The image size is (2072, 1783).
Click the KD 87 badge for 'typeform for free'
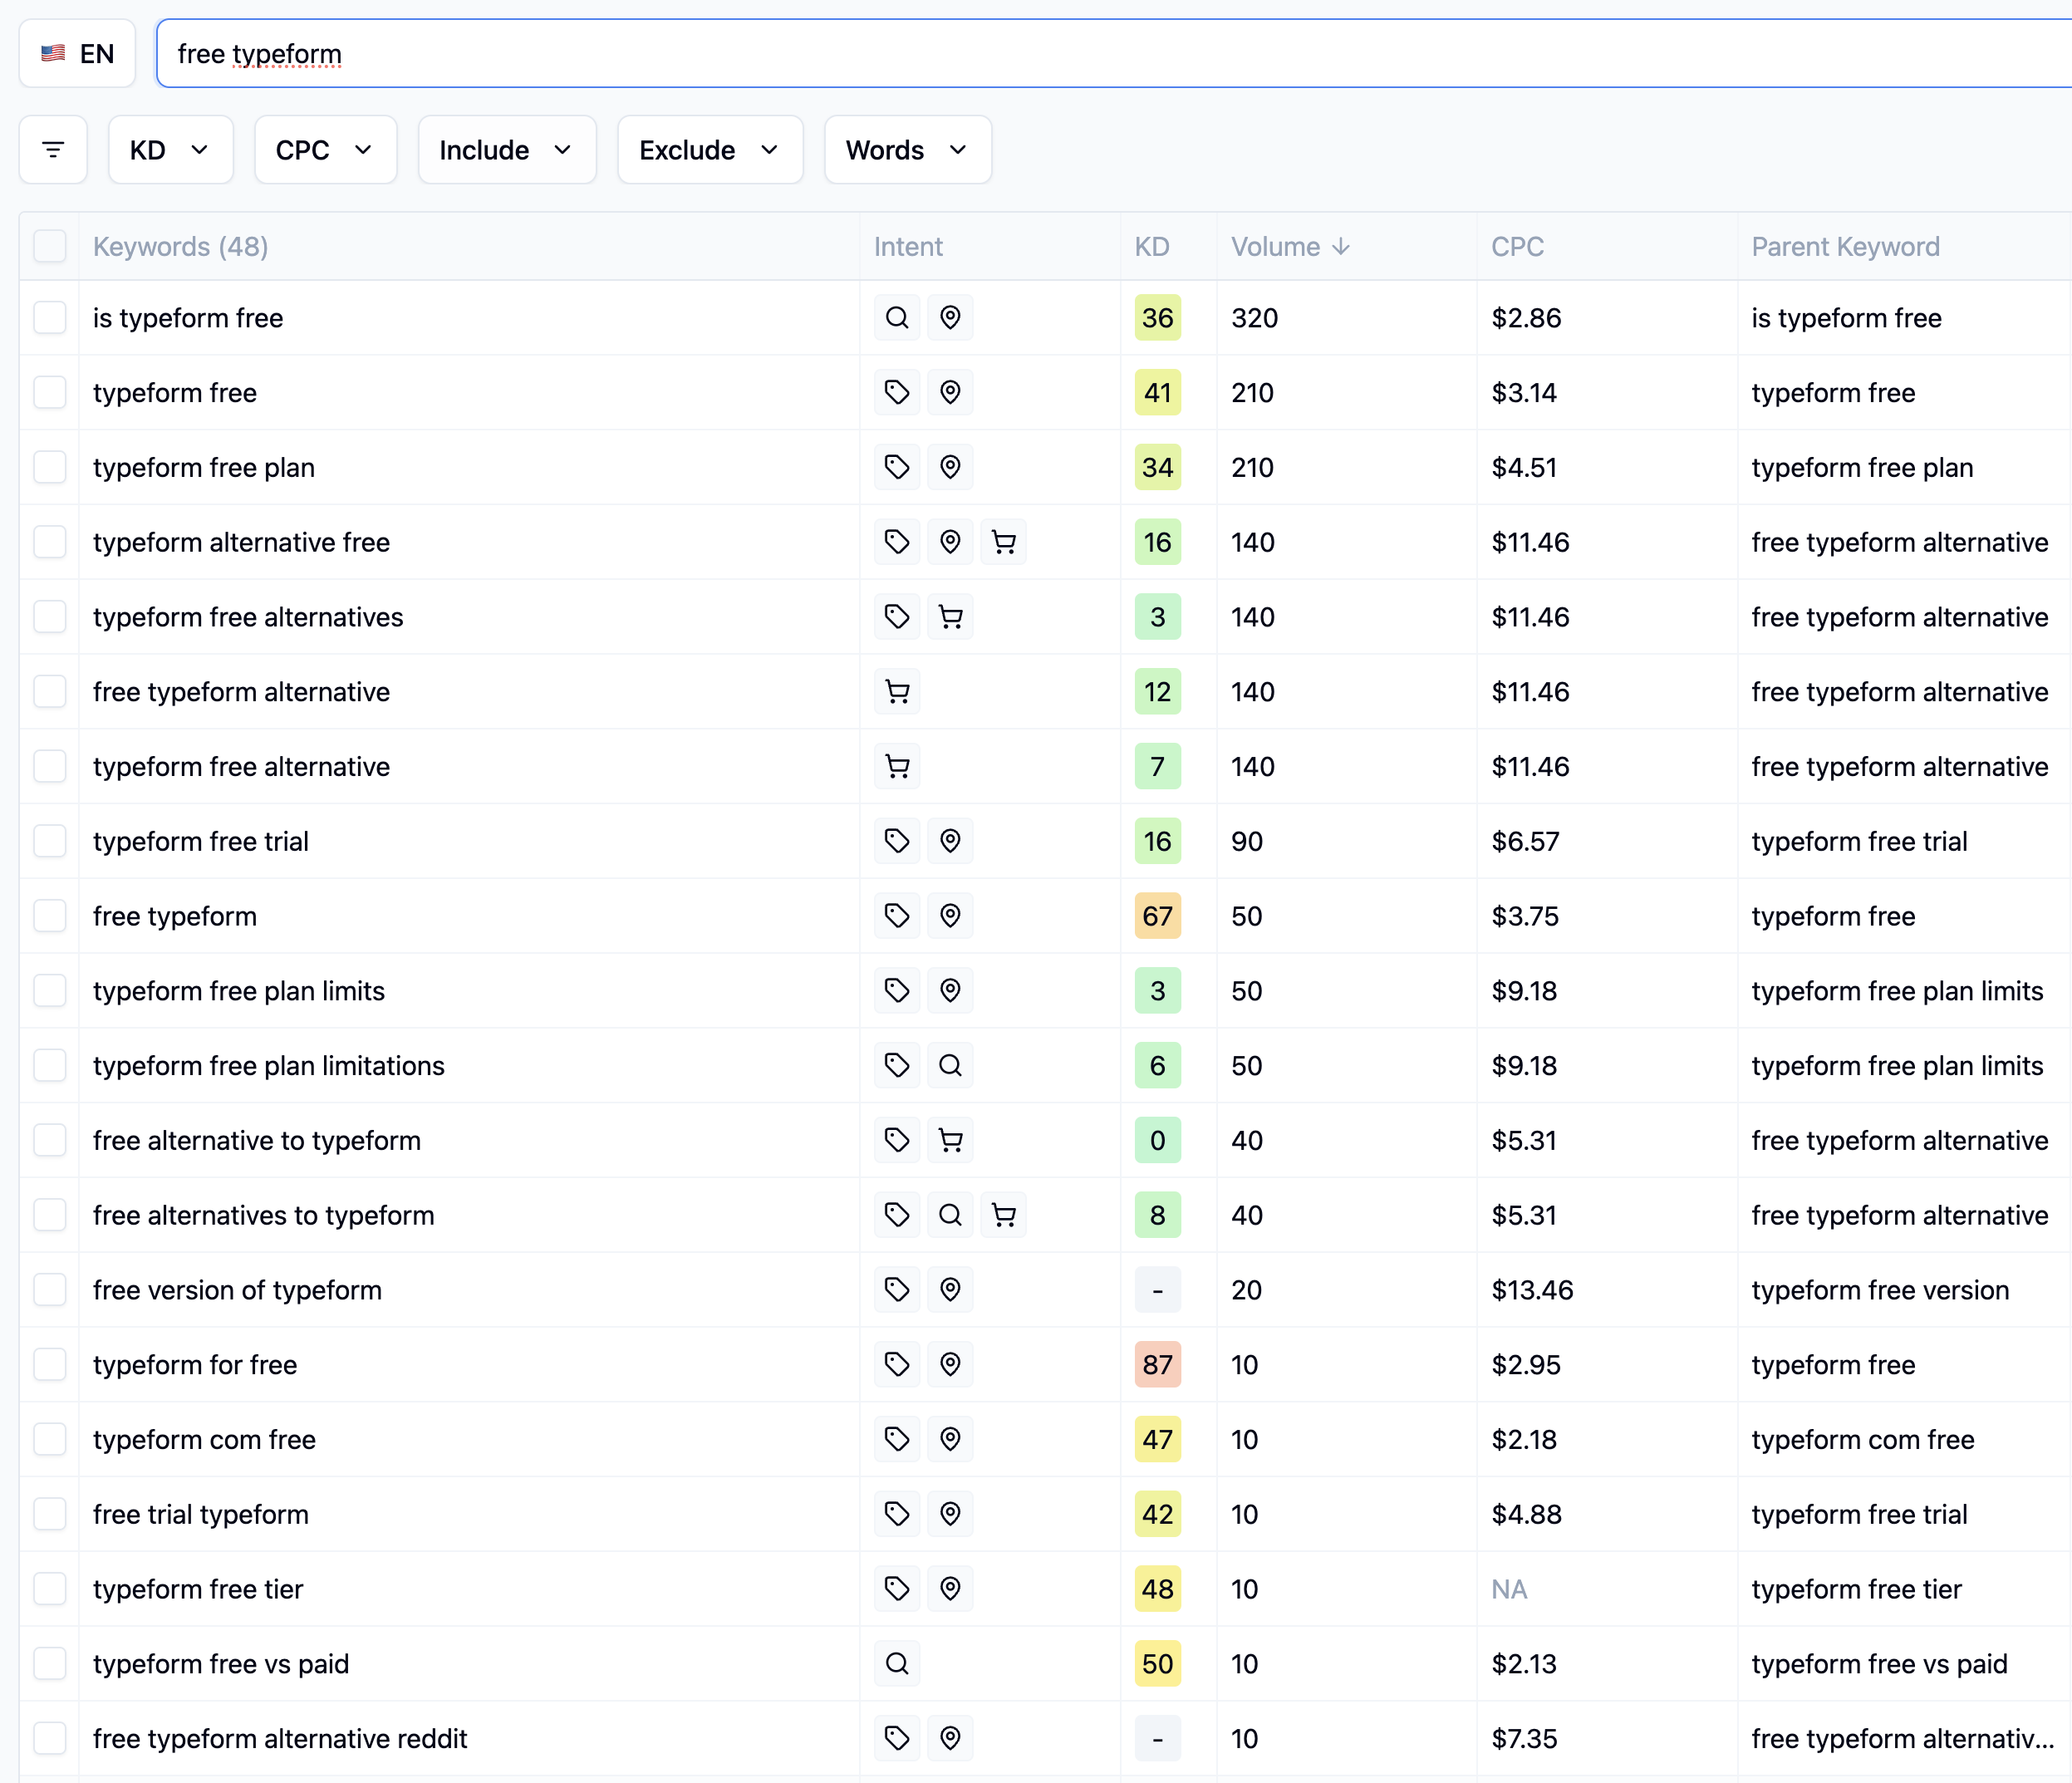coord(1157,1365)
